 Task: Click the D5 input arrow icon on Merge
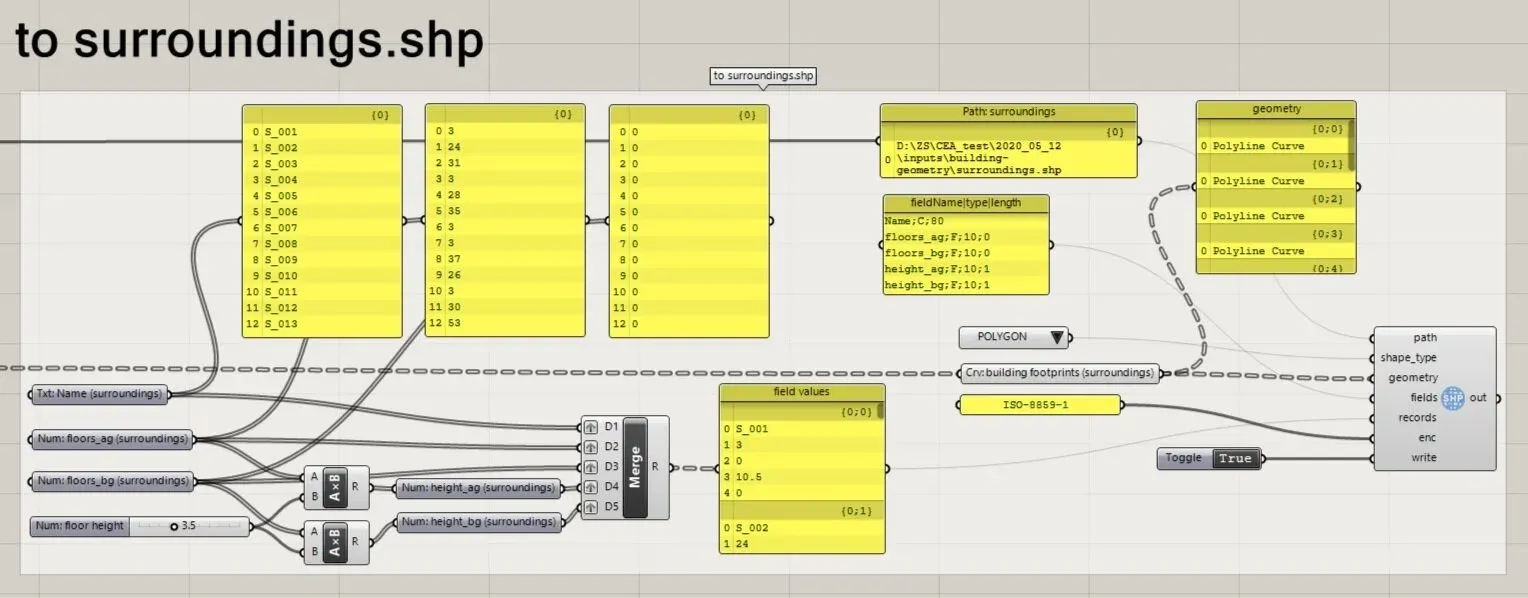coord(591,507)
